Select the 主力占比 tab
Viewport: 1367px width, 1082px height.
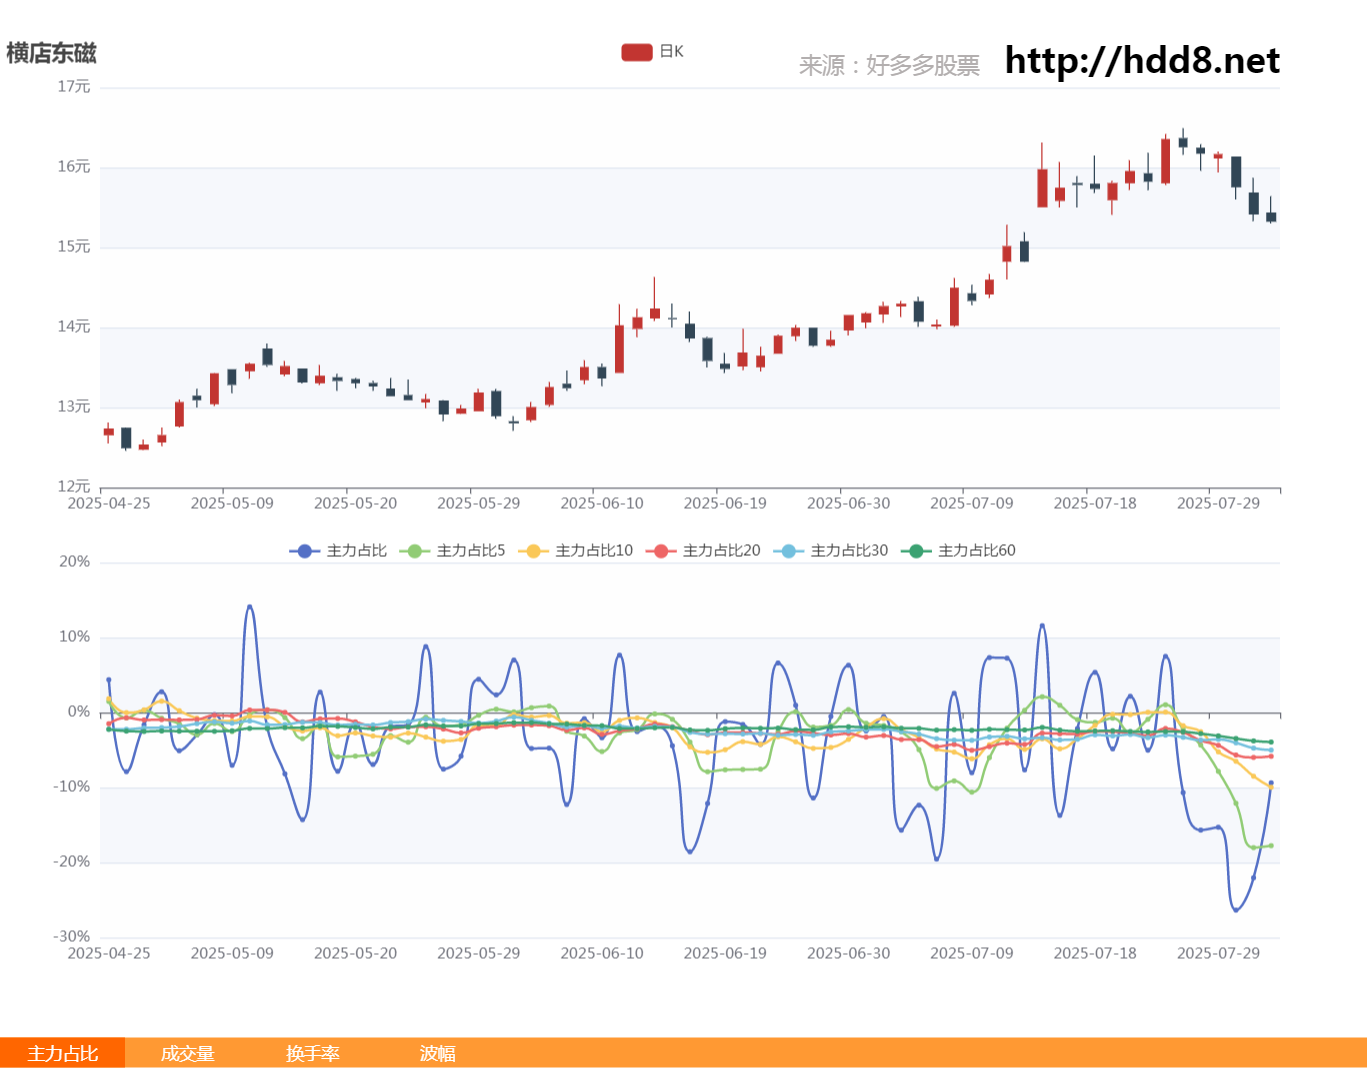pos(62,1054)
